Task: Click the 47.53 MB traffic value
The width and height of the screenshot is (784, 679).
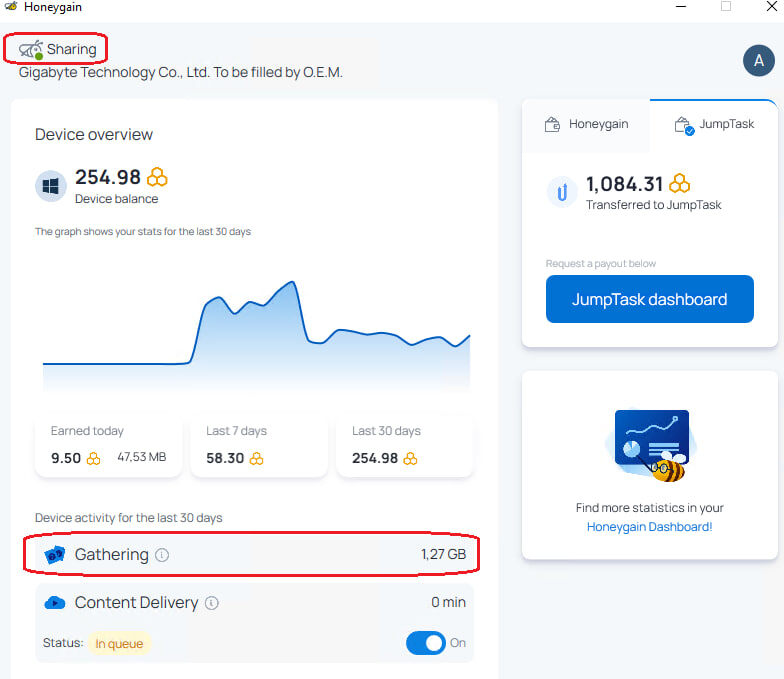Action: [142, 457]
